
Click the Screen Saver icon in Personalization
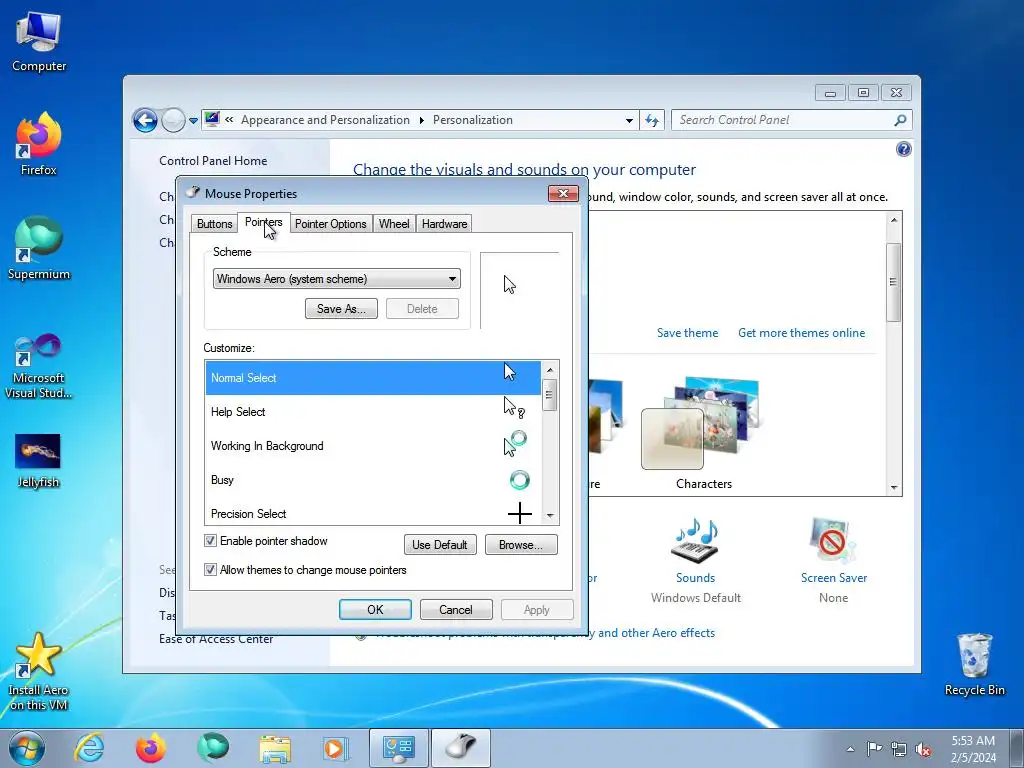[x=833, y=541]
